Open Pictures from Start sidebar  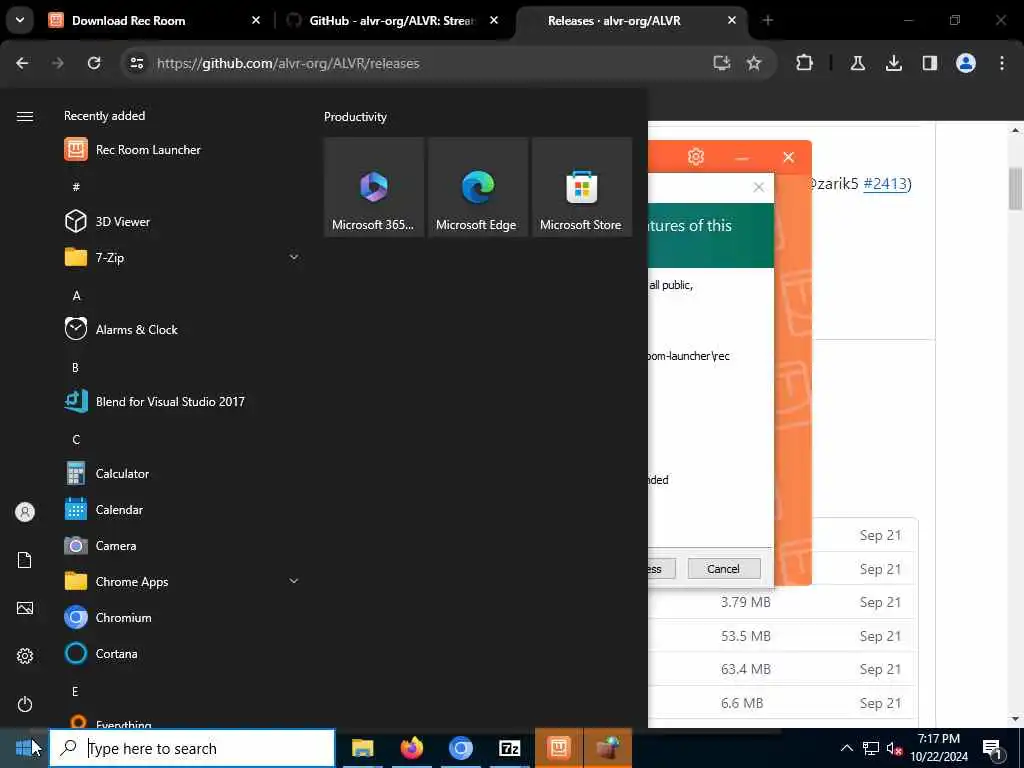[25, 608]
